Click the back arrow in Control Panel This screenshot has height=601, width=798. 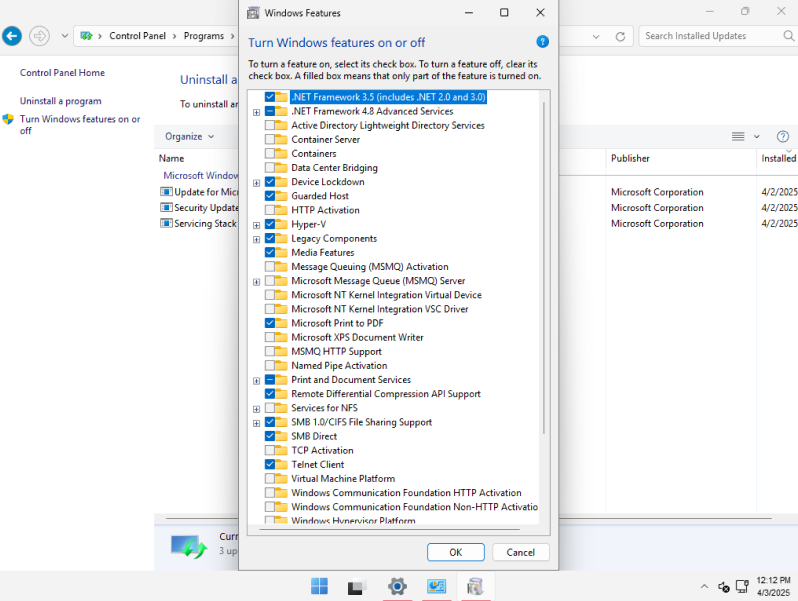[12, 36]
